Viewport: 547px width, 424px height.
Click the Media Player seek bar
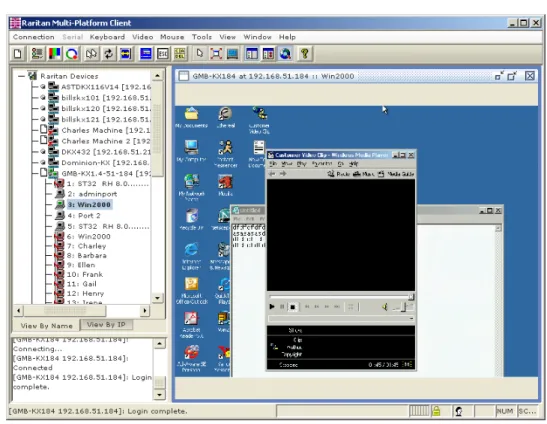[x=341, y=297]
